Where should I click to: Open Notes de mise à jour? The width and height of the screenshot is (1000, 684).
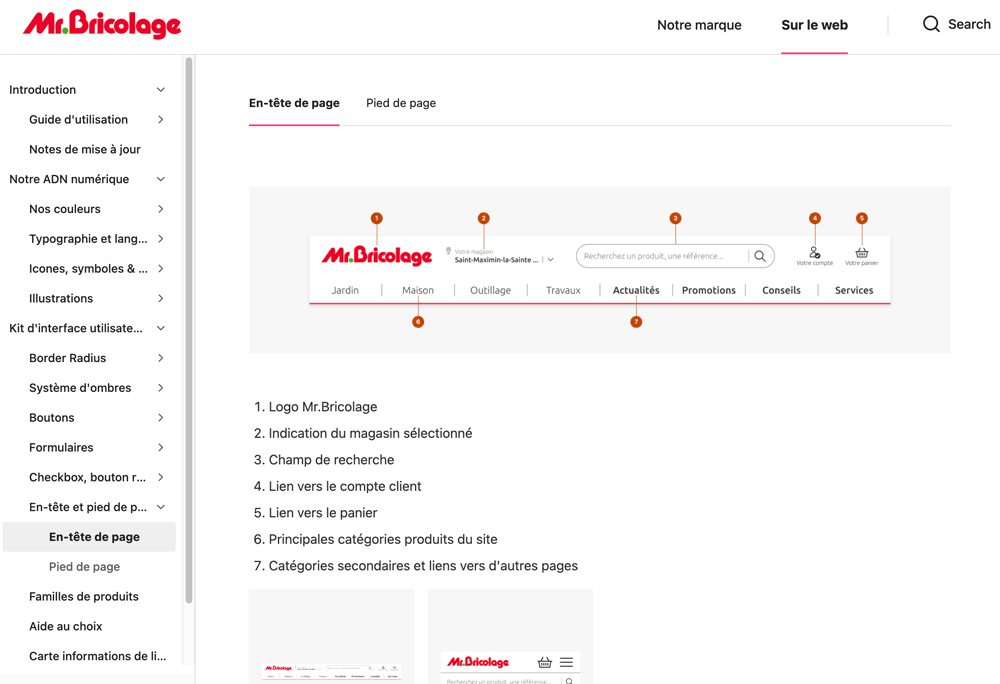coord(85,149)
